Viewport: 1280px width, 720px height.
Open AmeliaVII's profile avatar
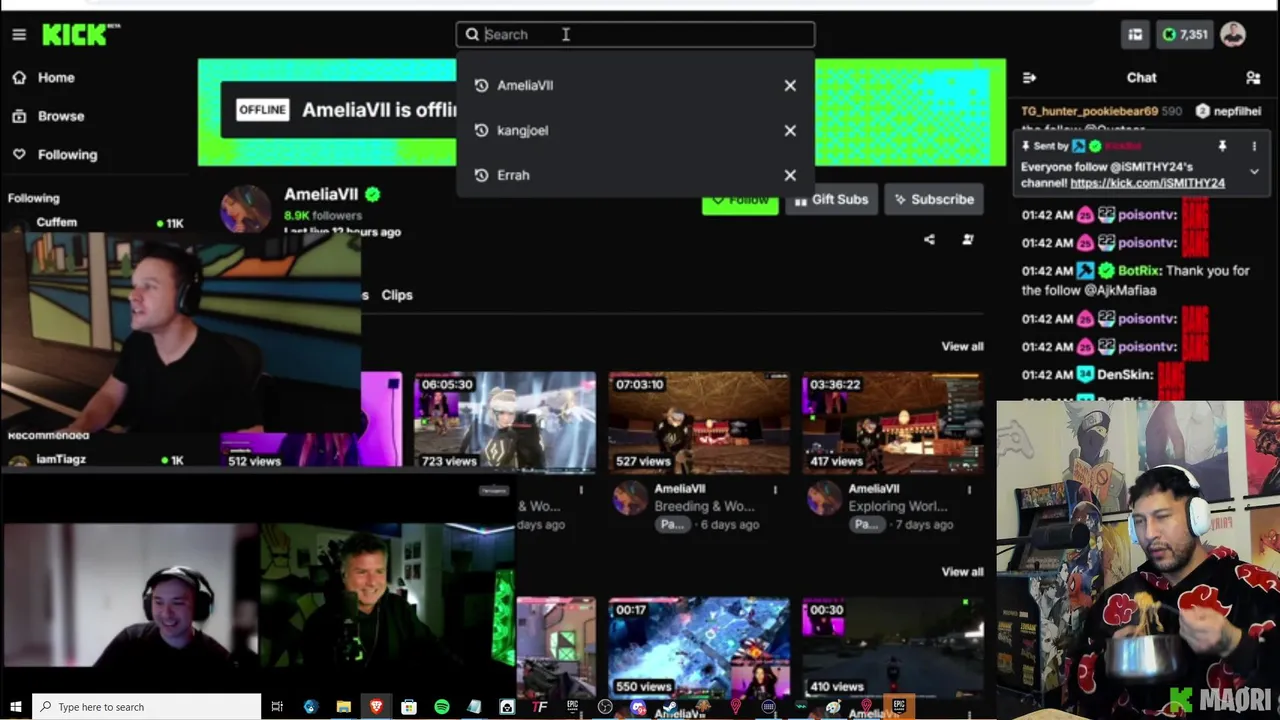(245, 208)
